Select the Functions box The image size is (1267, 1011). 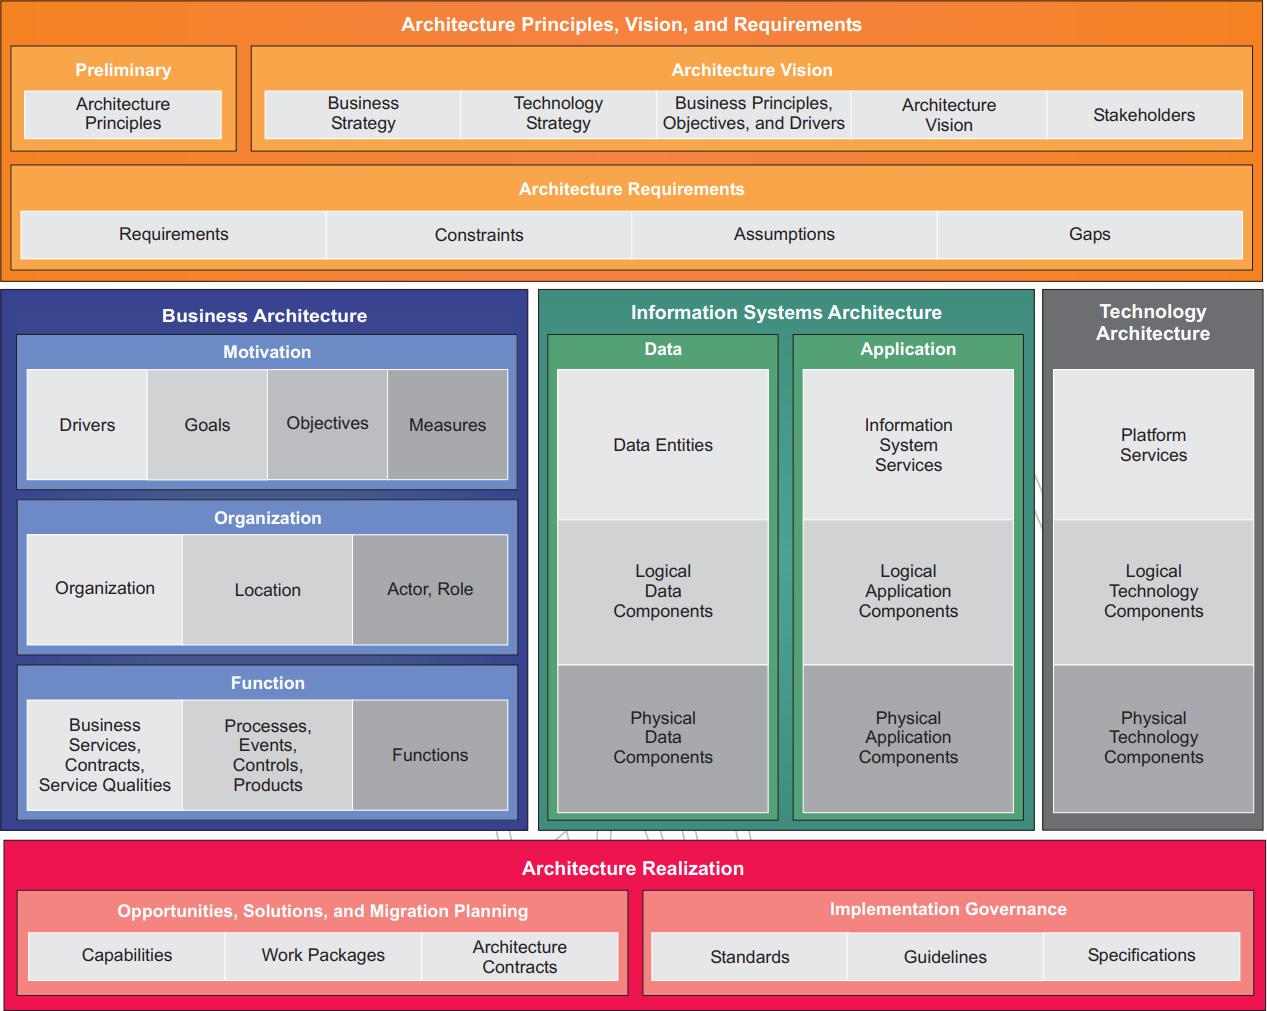click(430, 755)
